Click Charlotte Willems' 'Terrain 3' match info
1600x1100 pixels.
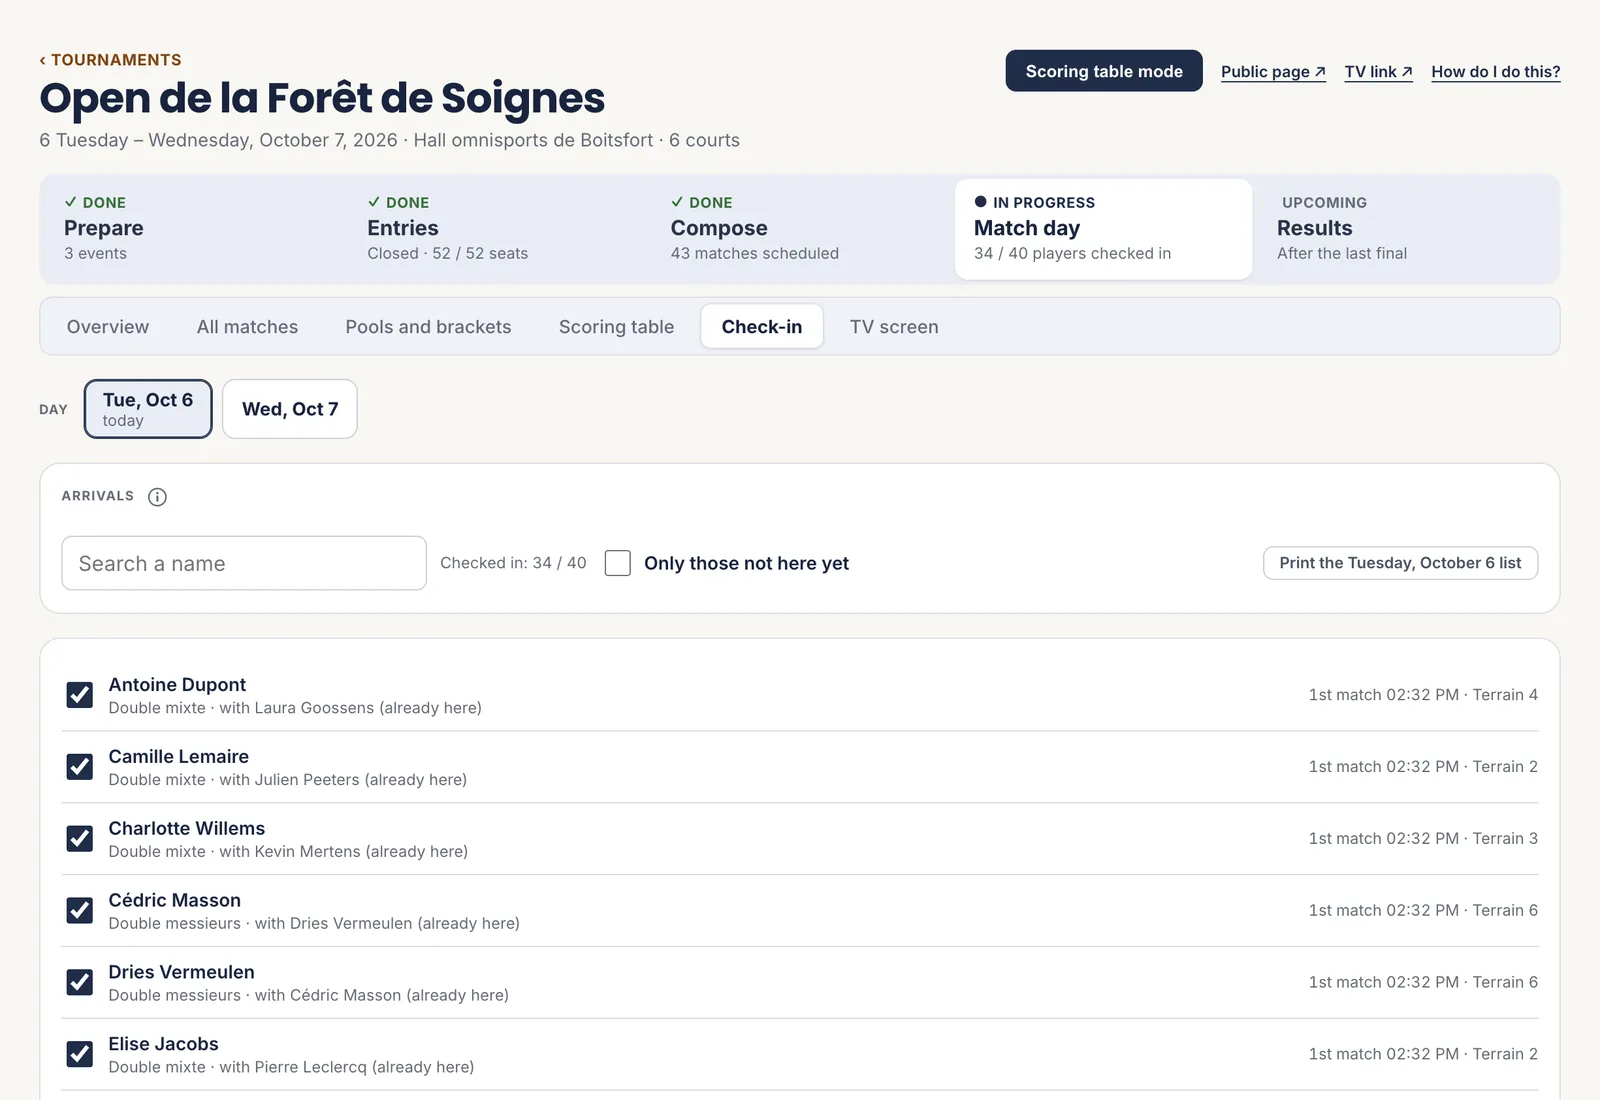click(1423, 839)
